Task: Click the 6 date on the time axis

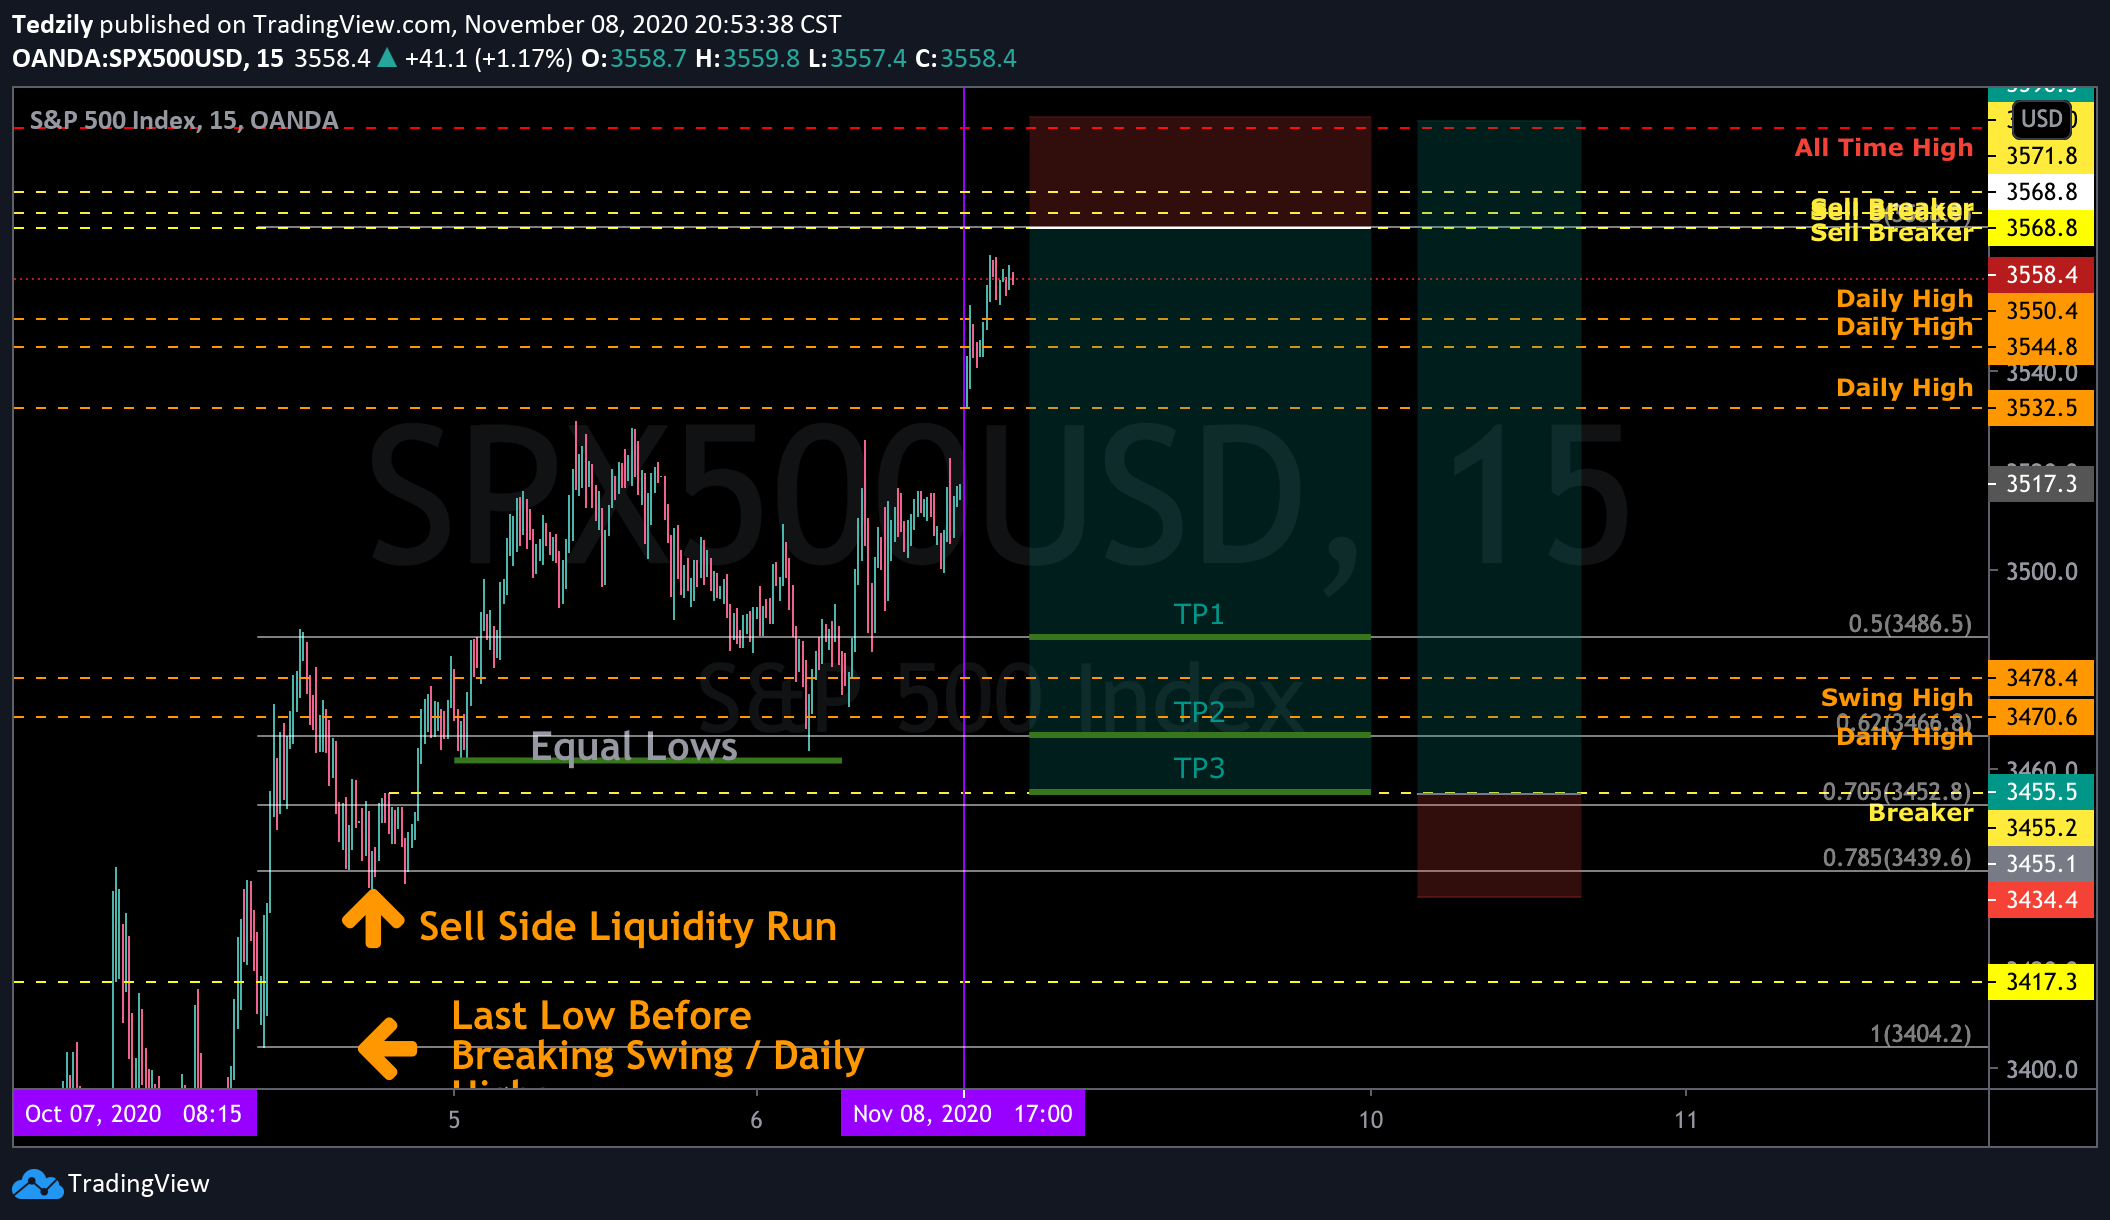Action: [x=756, y=1120]
